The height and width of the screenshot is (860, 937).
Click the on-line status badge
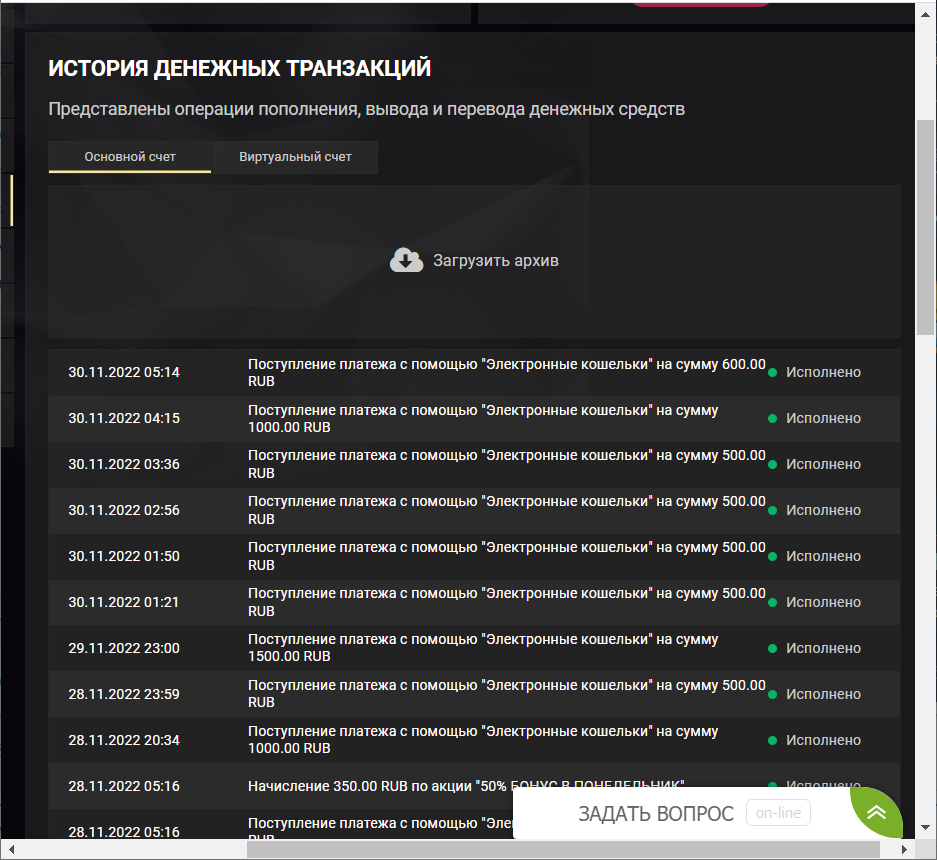778,813
